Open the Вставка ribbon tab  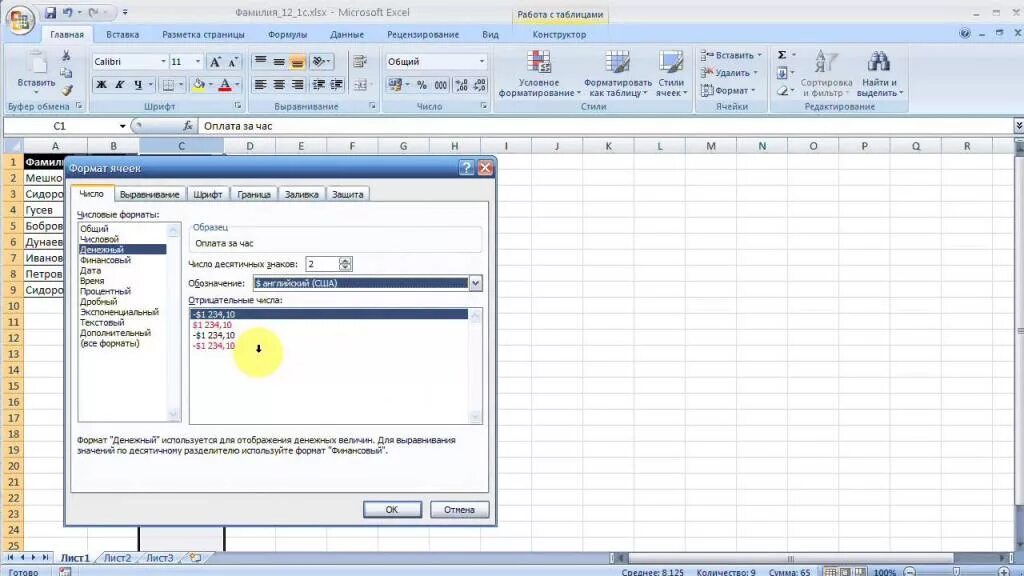[x=122, y=35]
